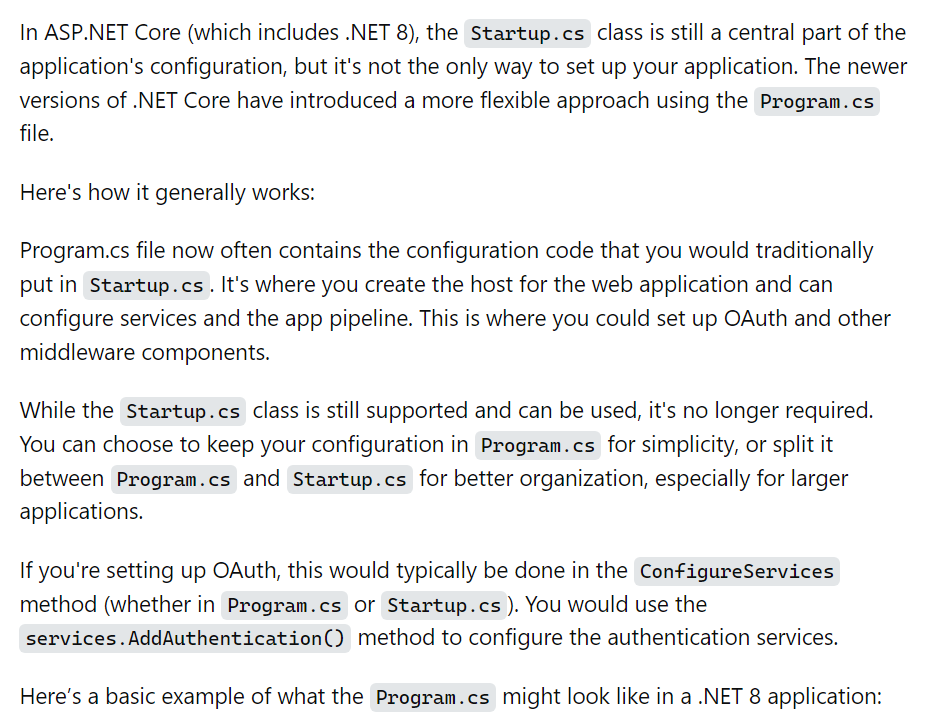
Task: Click the word 'applications.' ending the fourth paragraph
Action: coord(81,512)
